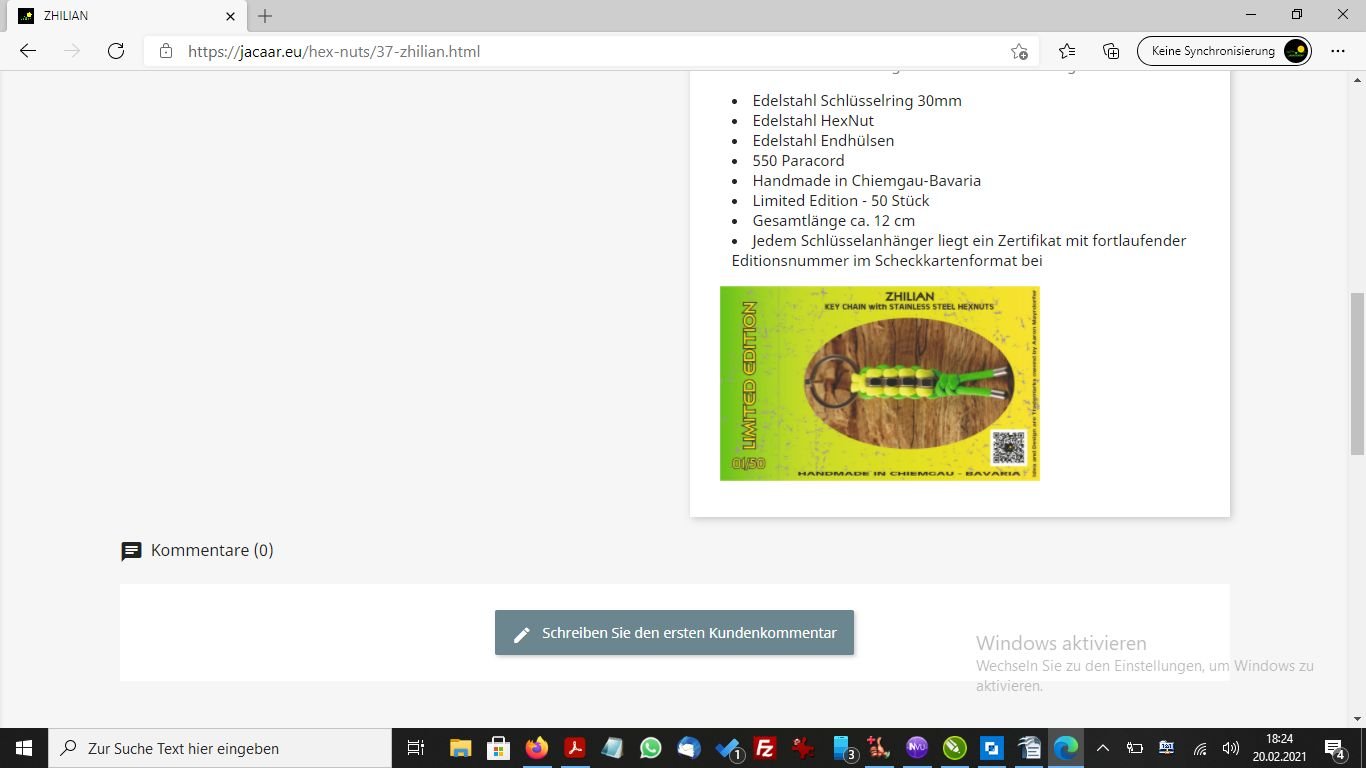Open Wi-Fi network settings tray icon
The width and height of the screenshot is (1366, 768).
tap(1200, 748)
